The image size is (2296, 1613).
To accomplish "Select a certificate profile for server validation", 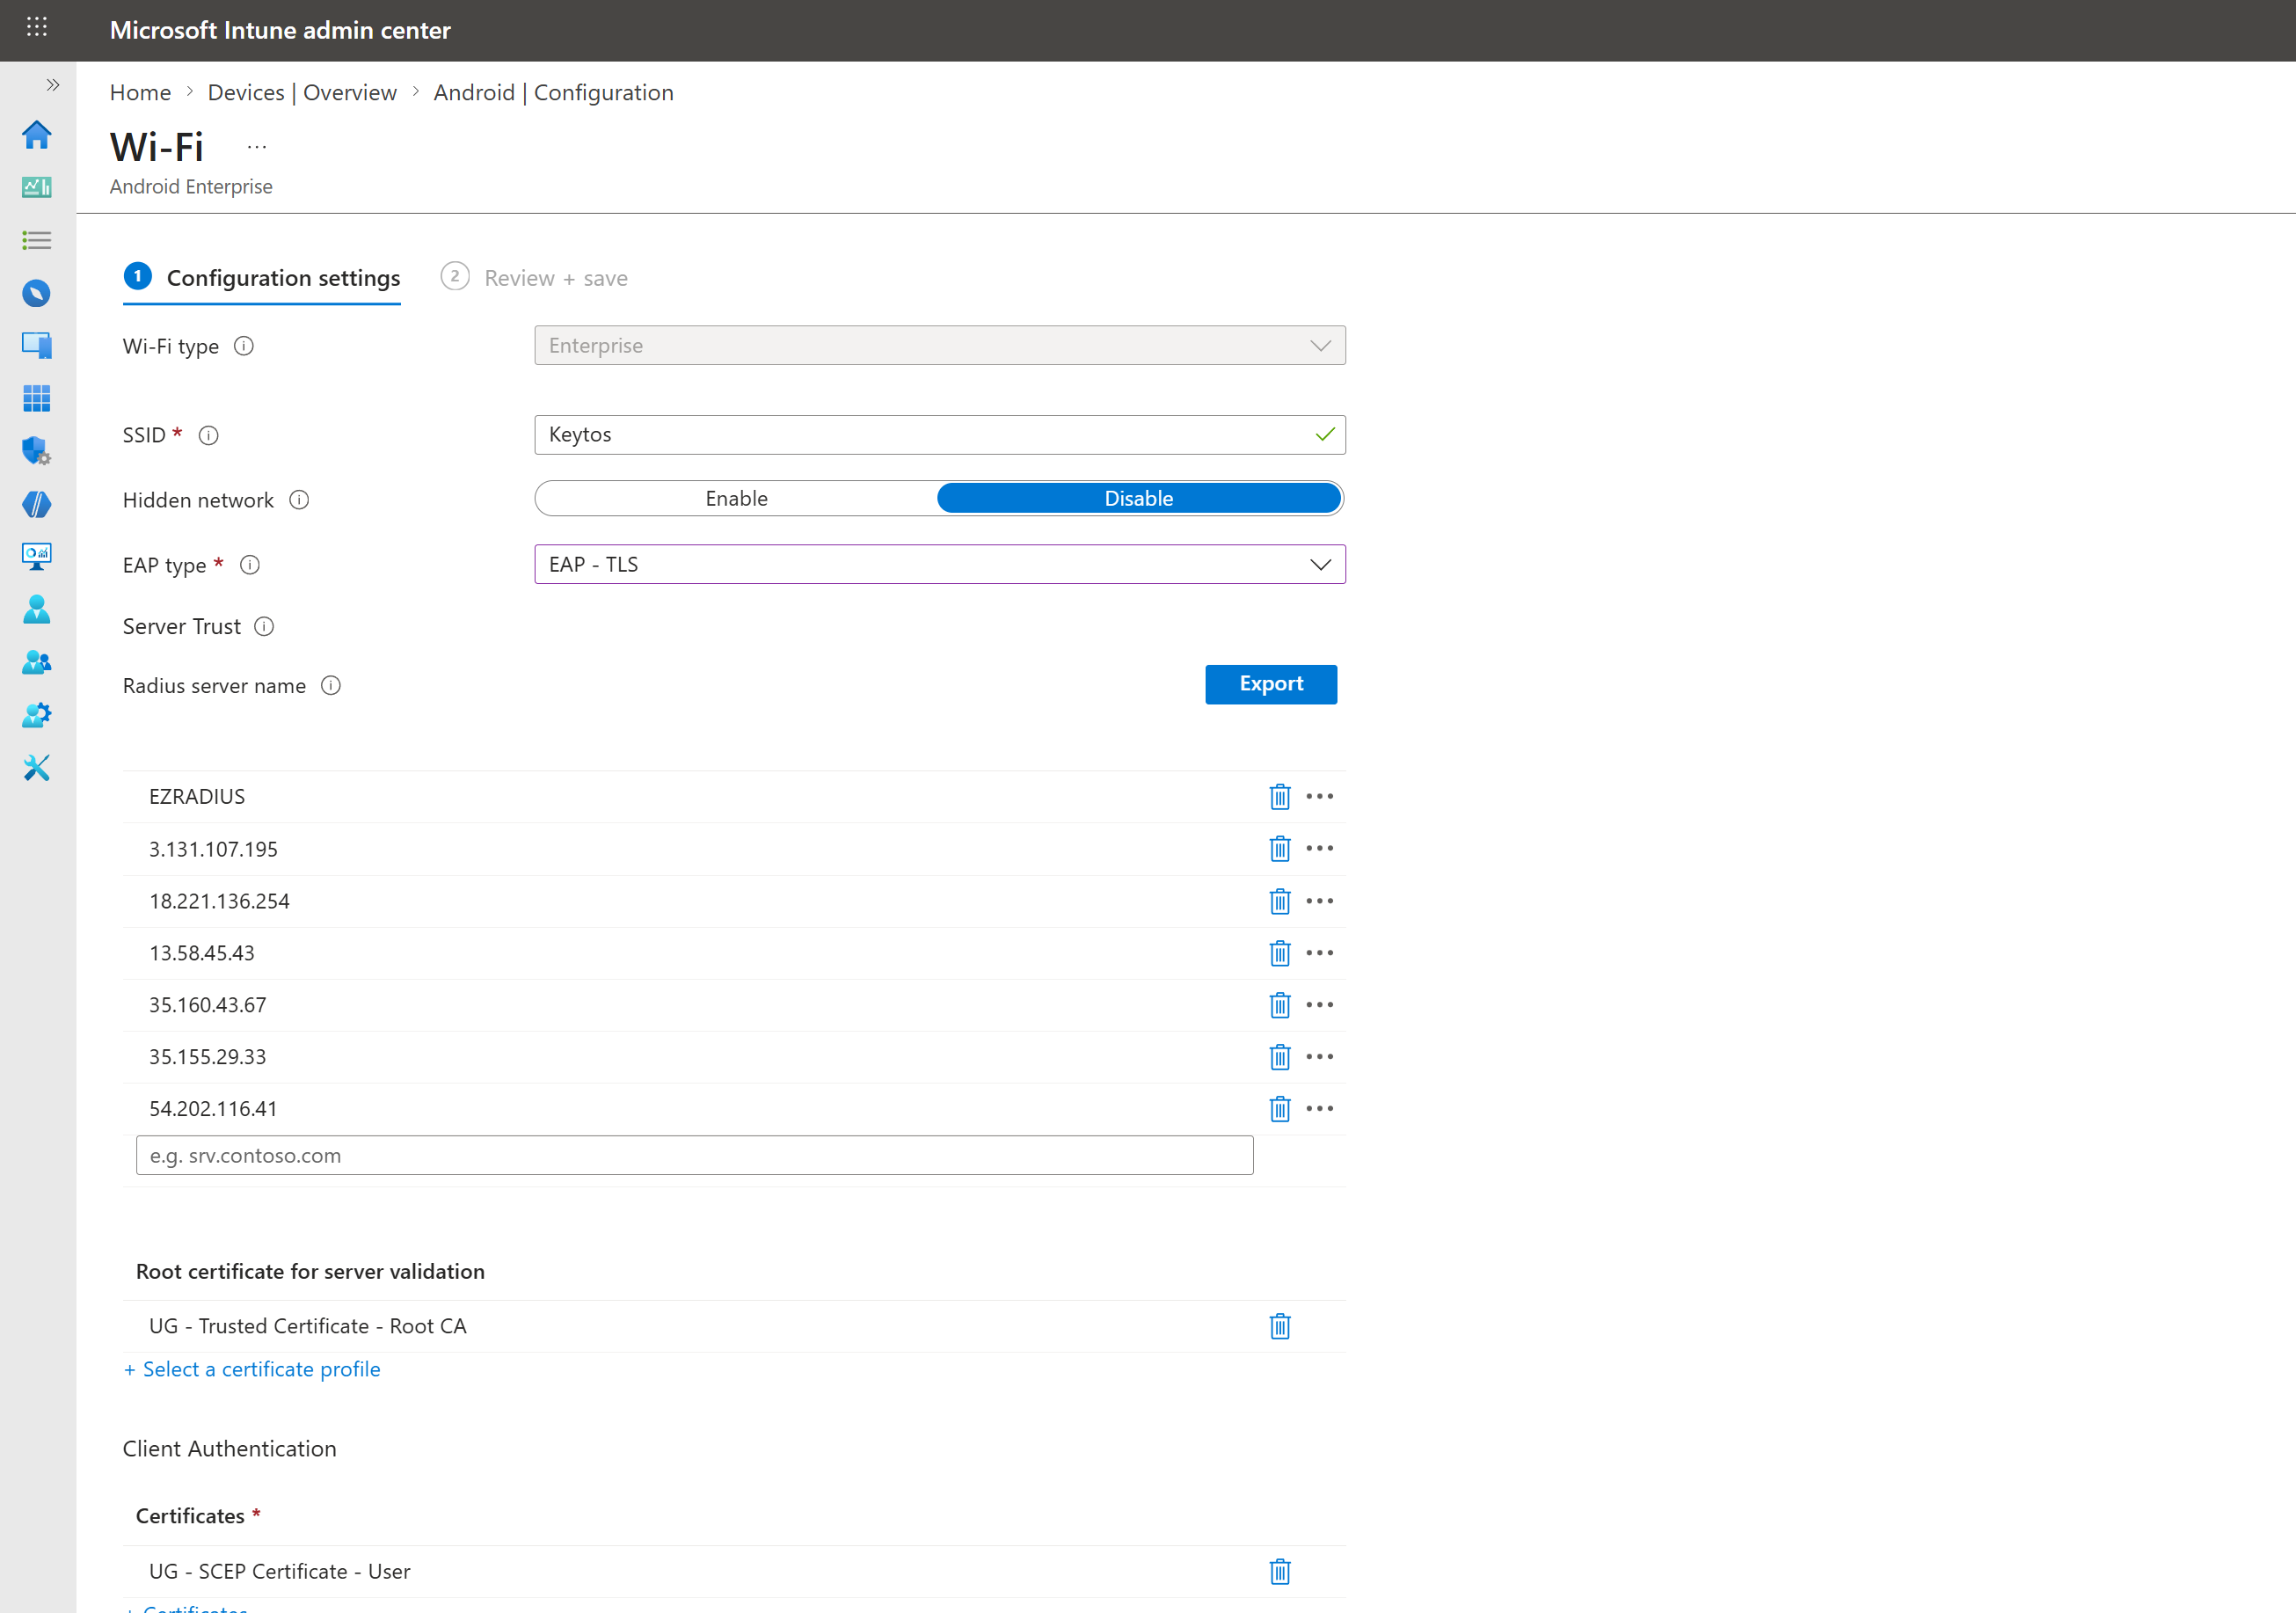I will 252,1369.
